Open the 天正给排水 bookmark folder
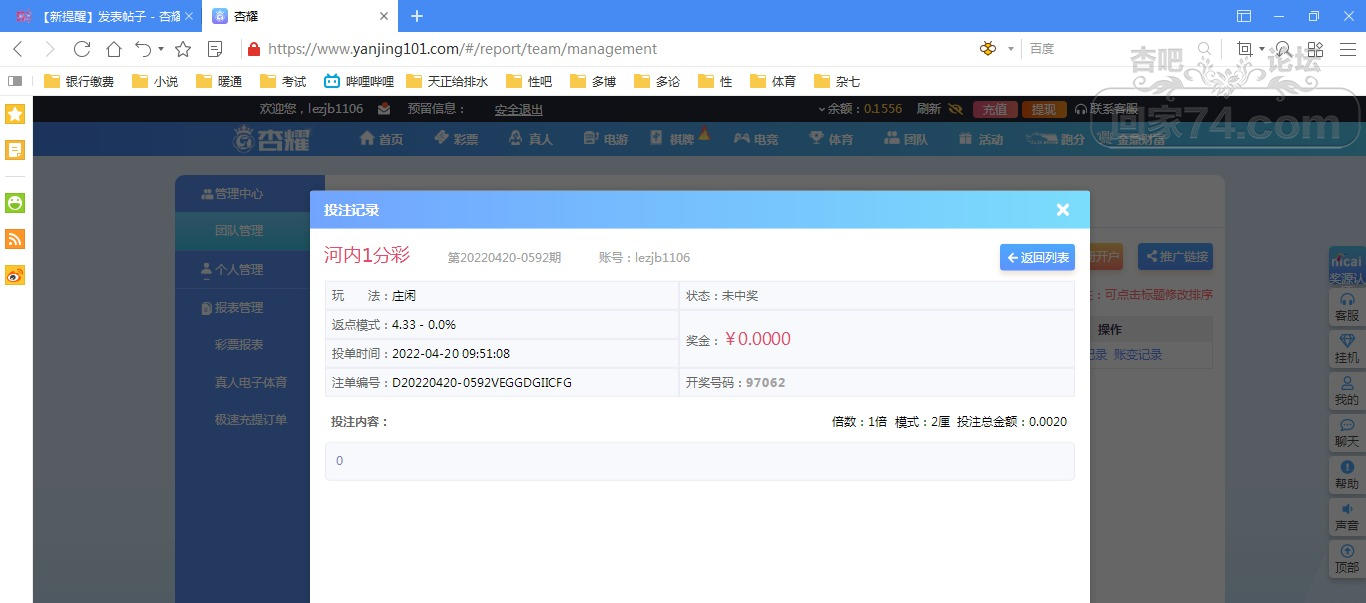This screenshot has height=603, width=1366. click(x=447, y=81)
